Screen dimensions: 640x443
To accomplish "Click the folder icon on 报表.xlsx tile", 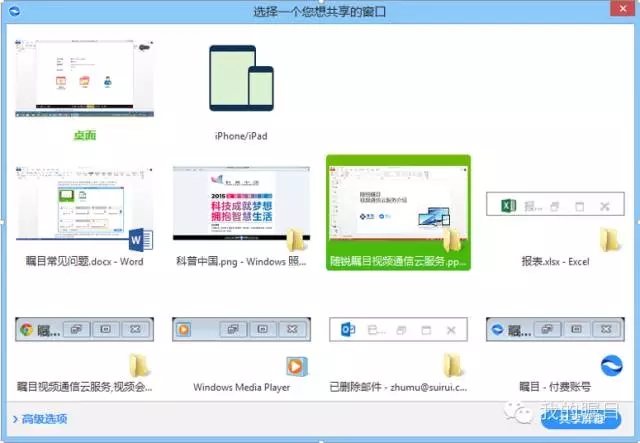I will tap(611, 239).
